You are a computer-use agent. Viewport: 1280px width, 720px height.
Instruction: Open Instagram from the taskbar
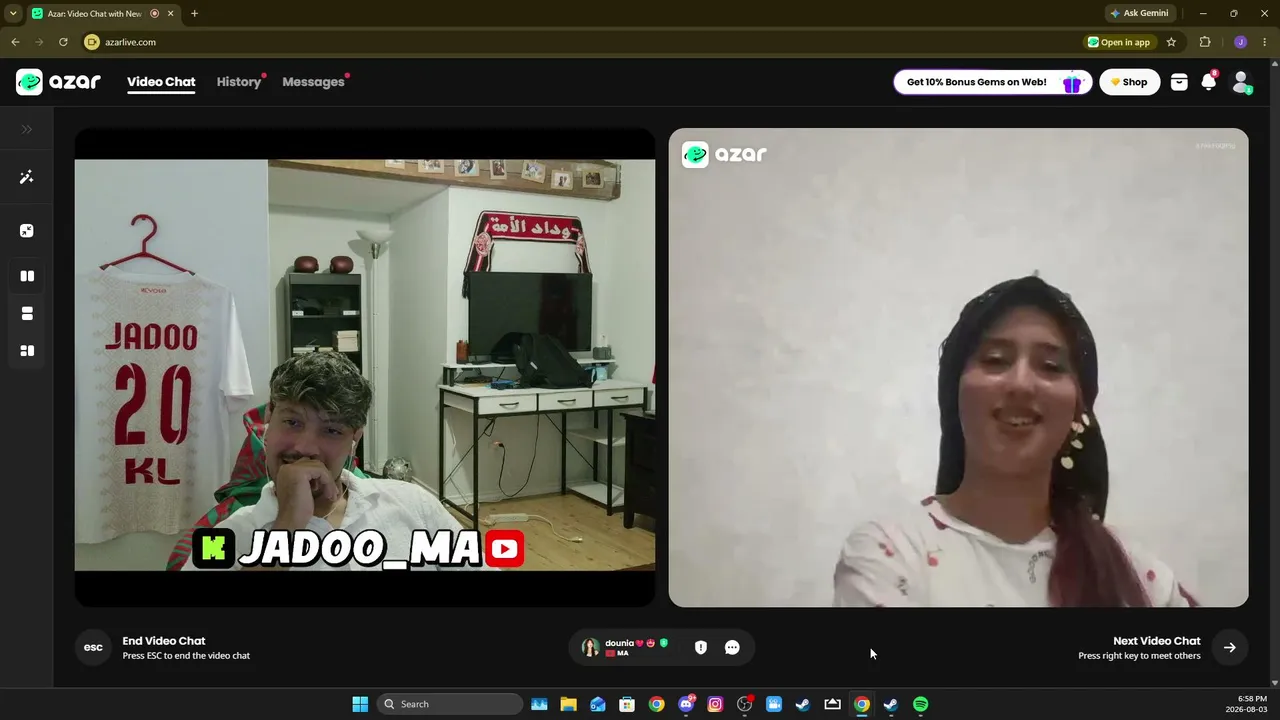pos(715,704)
